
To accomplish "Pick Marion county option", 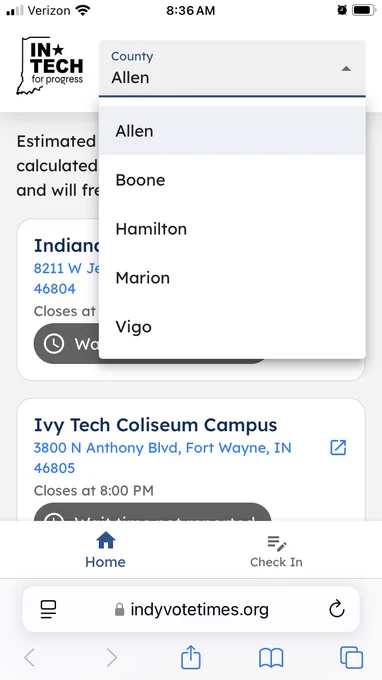I will [232, 278].
